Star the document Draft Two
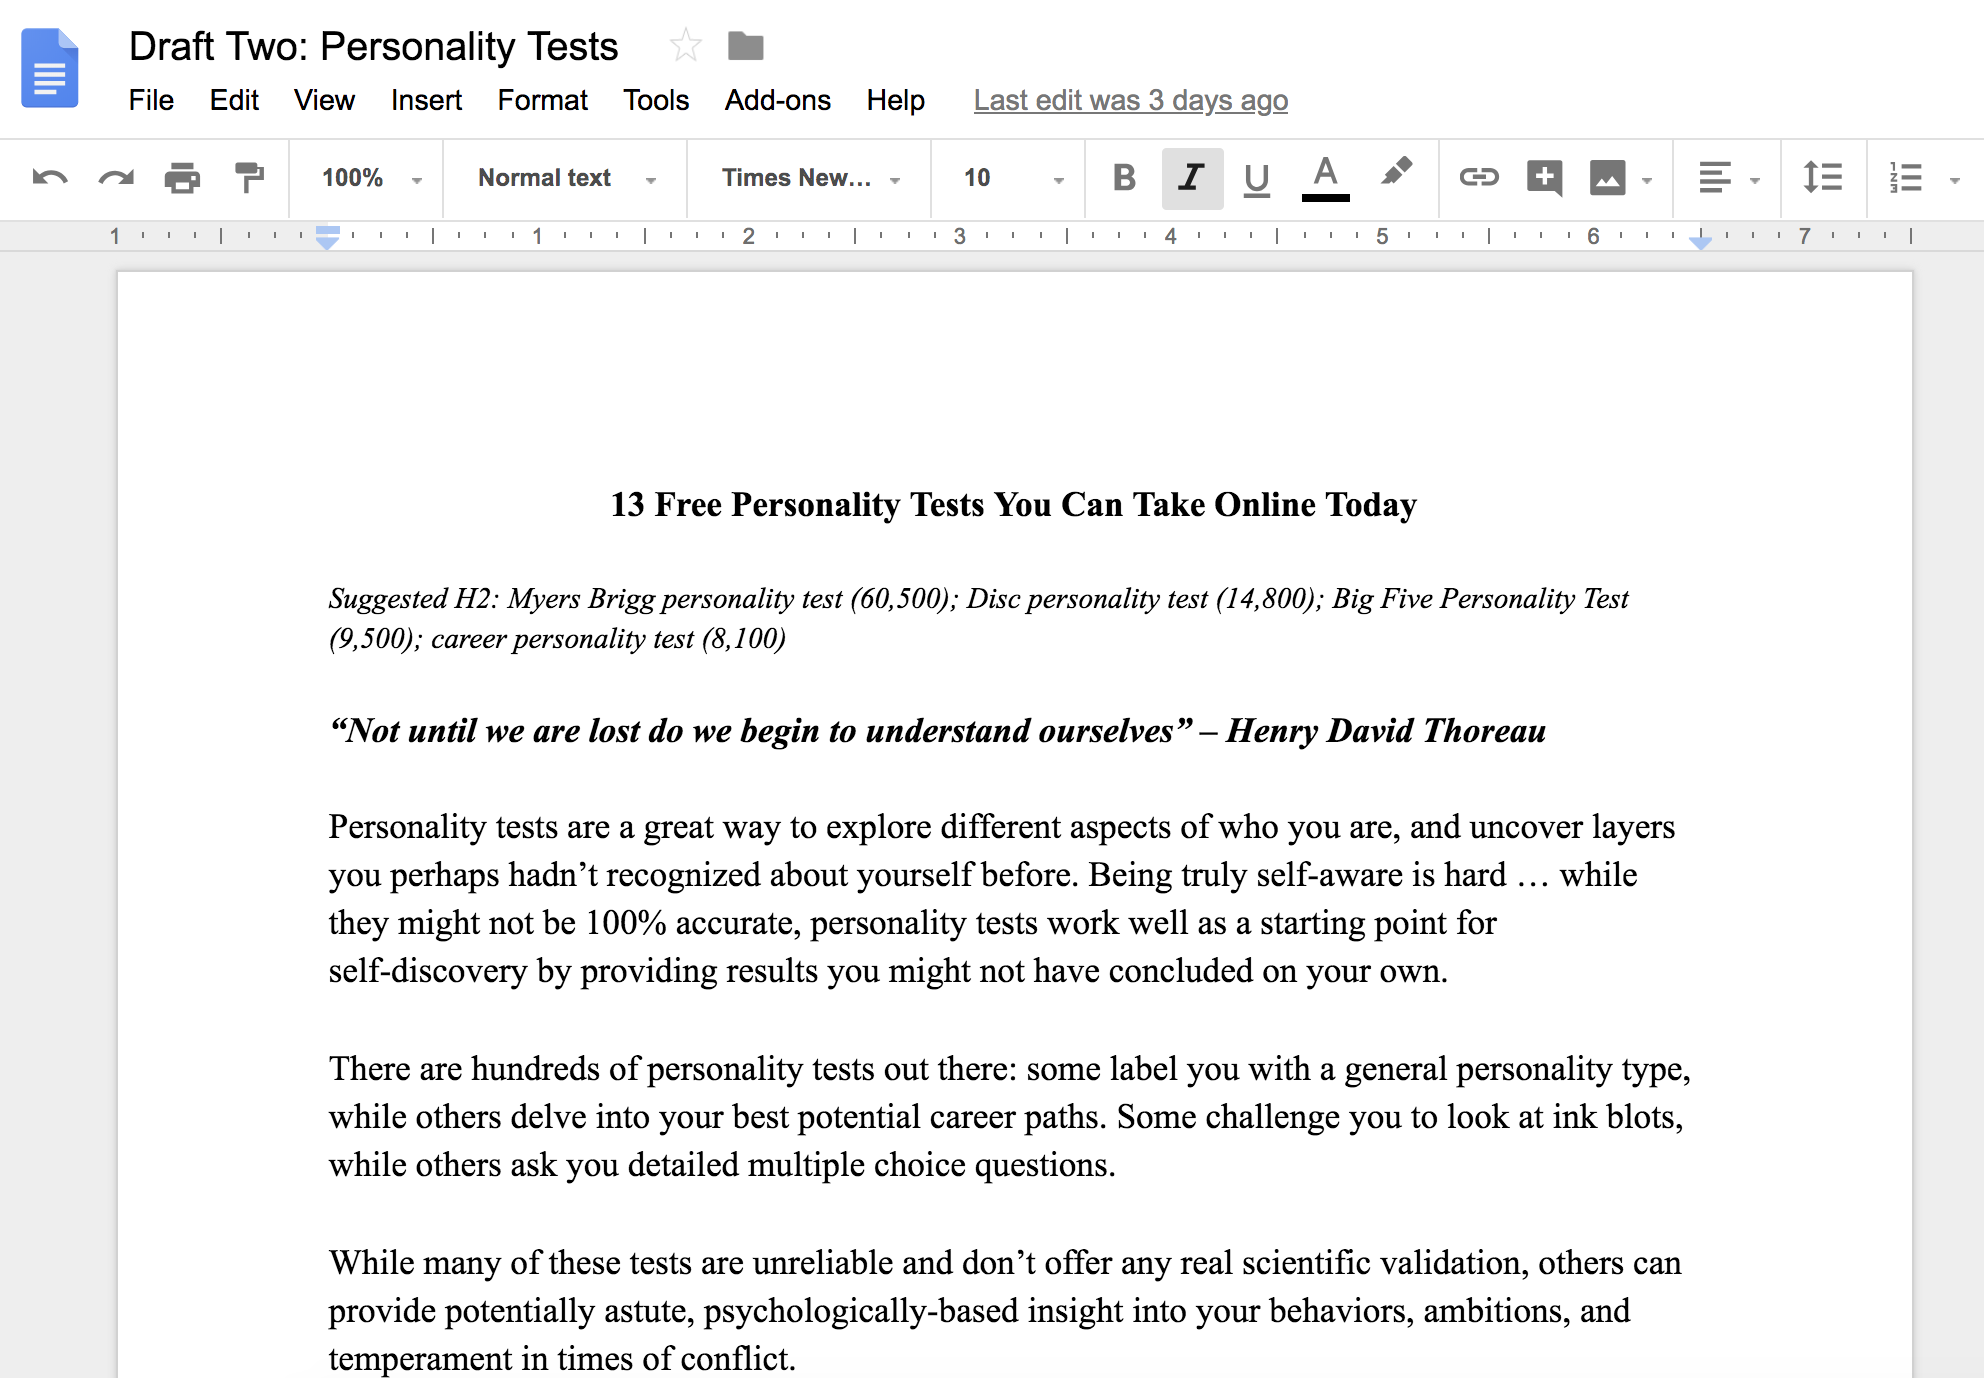1984x1378 pixels. 685,46
